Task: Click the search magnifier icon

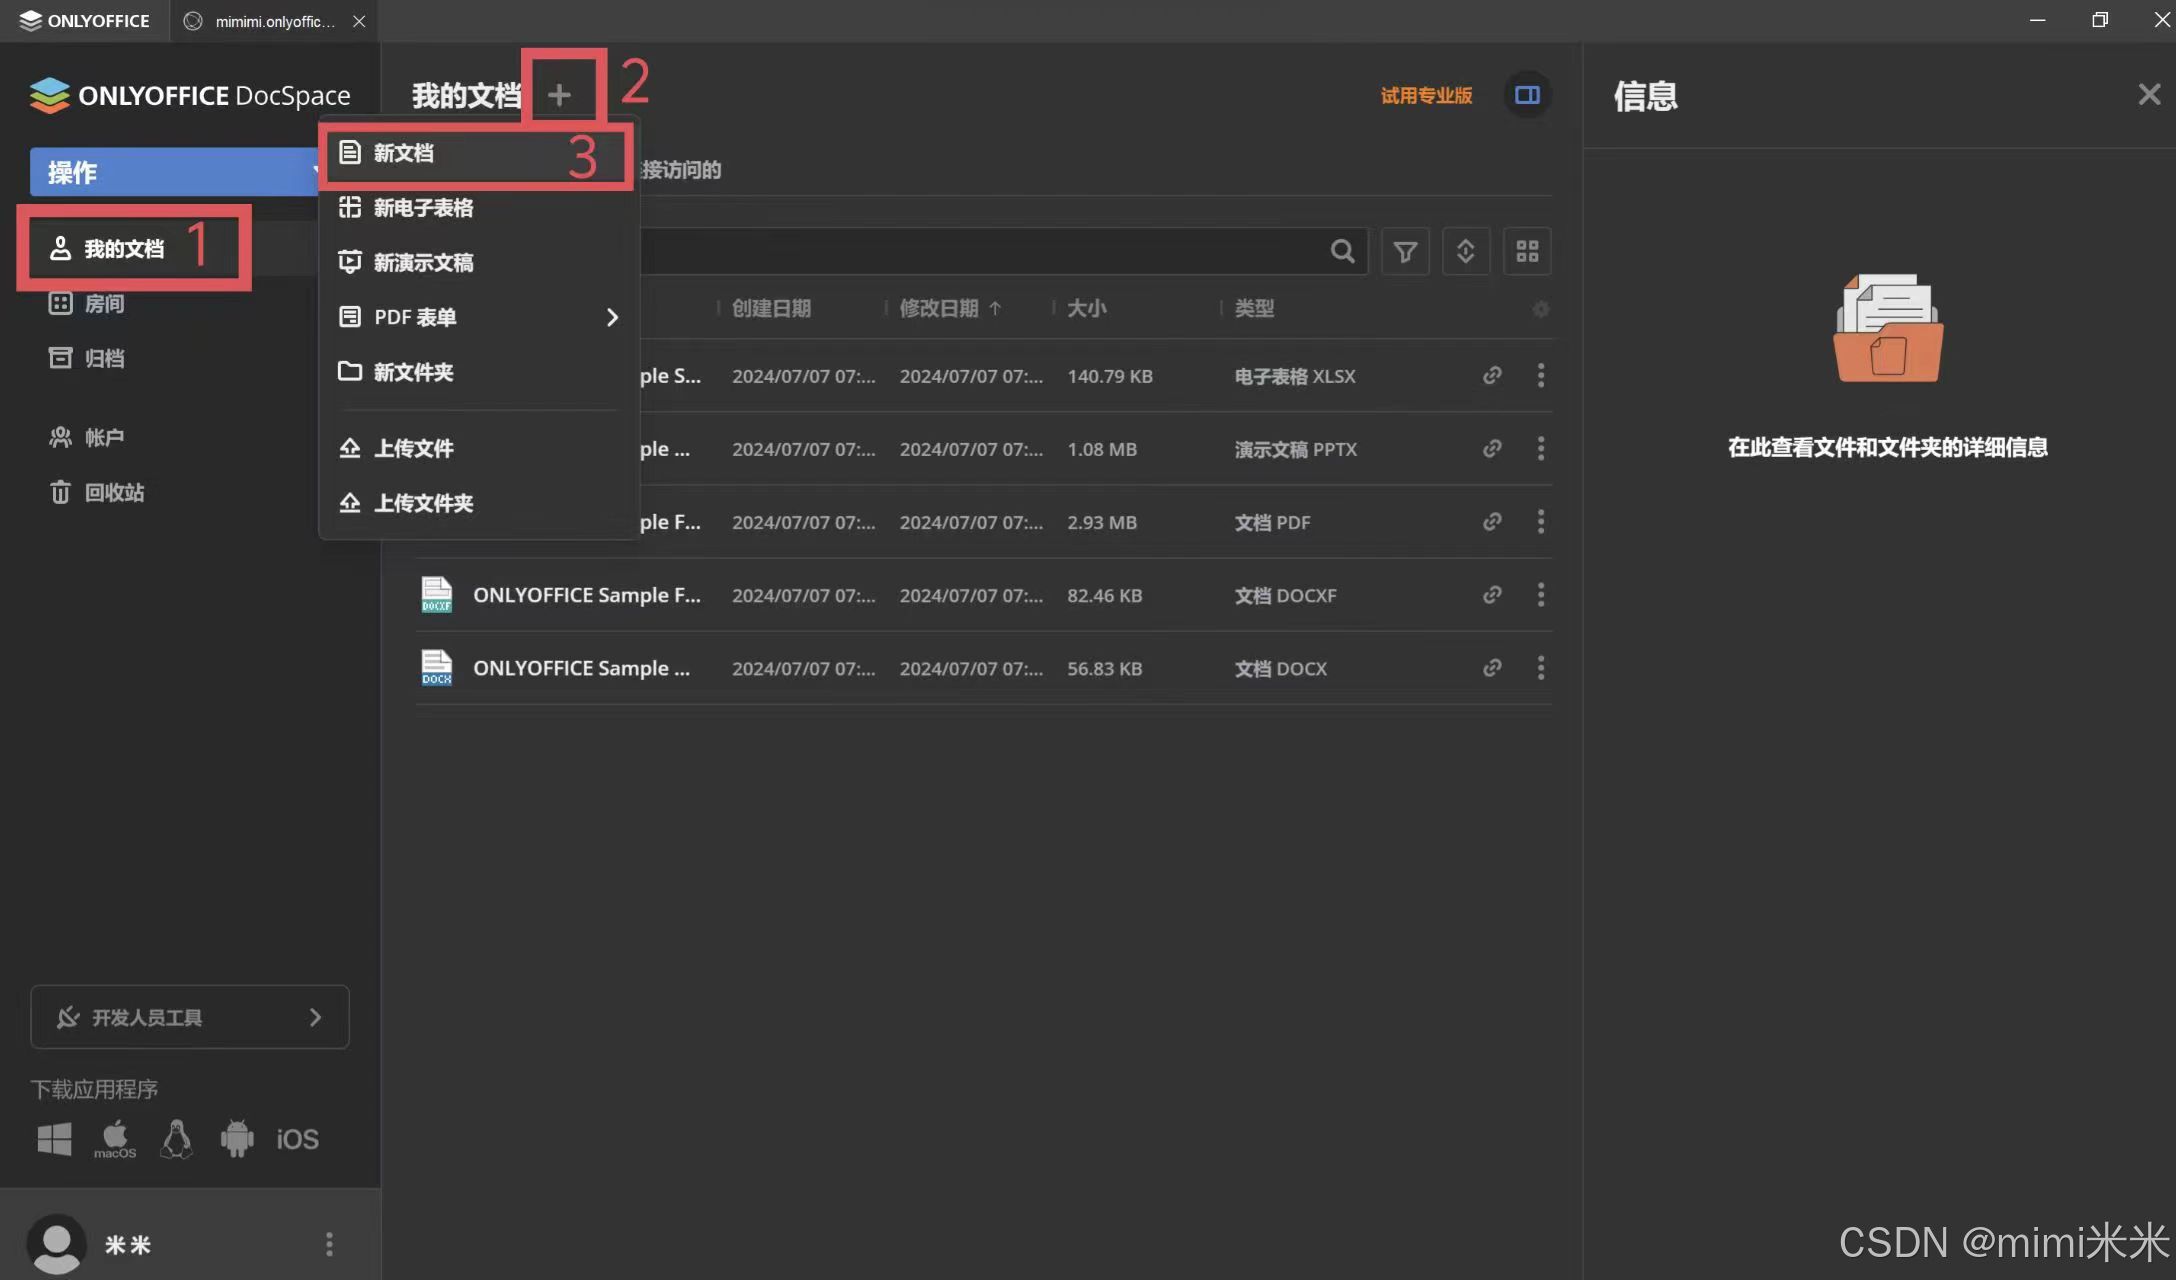Action: 1342,251
